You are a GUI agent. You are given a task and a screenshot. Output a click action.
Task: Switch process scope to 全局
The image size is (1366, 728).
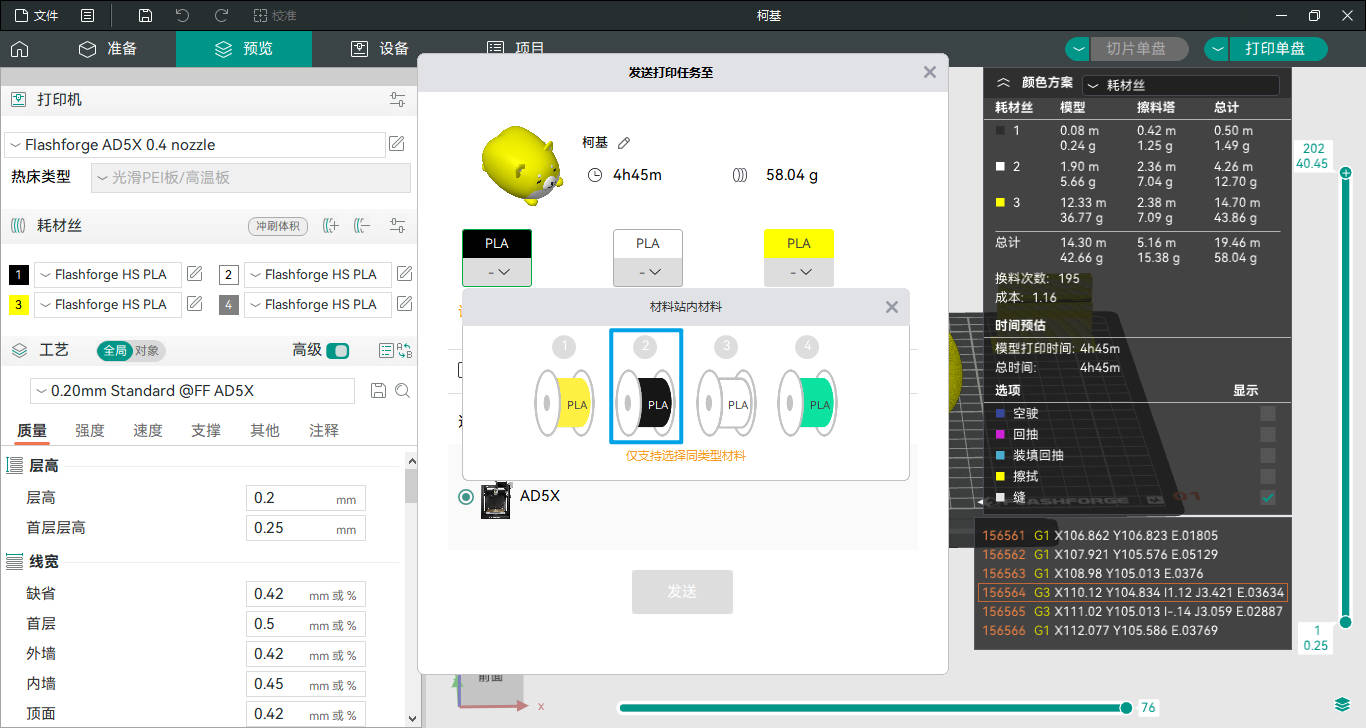coord(114,351)
